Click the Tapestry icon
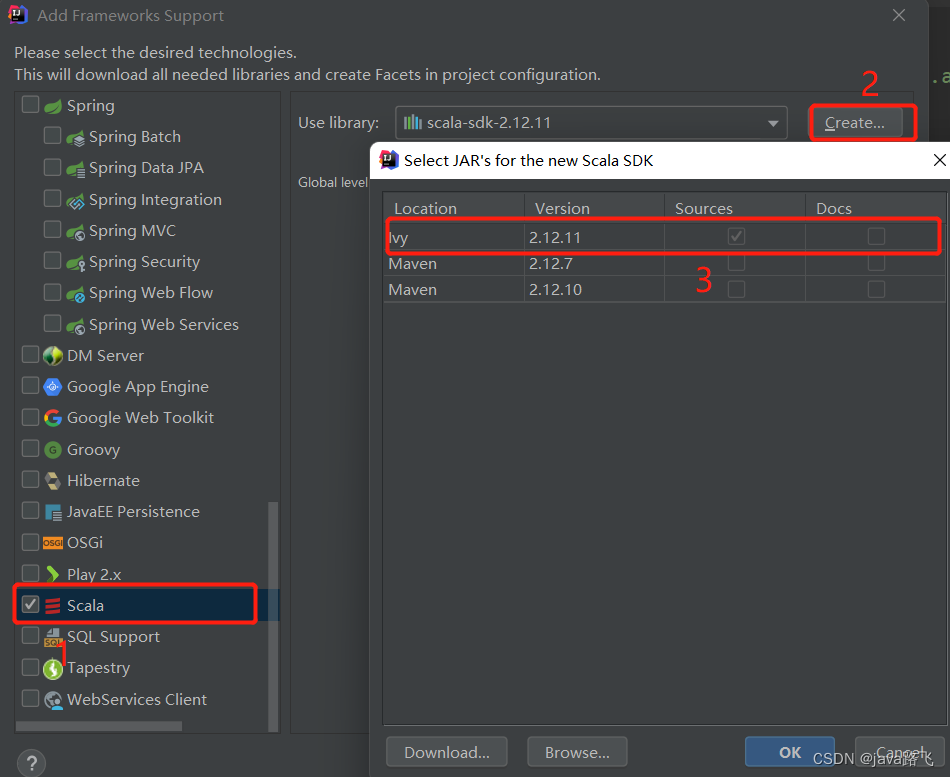950x777 pixels. click(53, 669)
